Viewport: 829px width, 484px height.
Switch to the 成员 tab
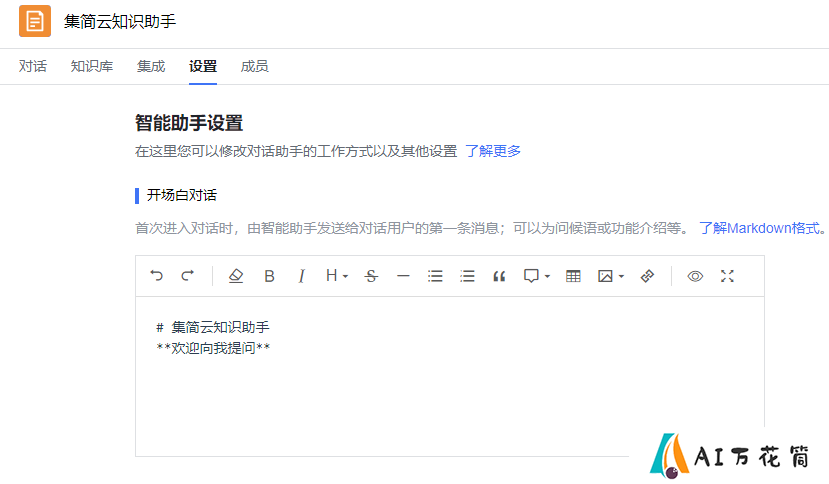[254, 67]
